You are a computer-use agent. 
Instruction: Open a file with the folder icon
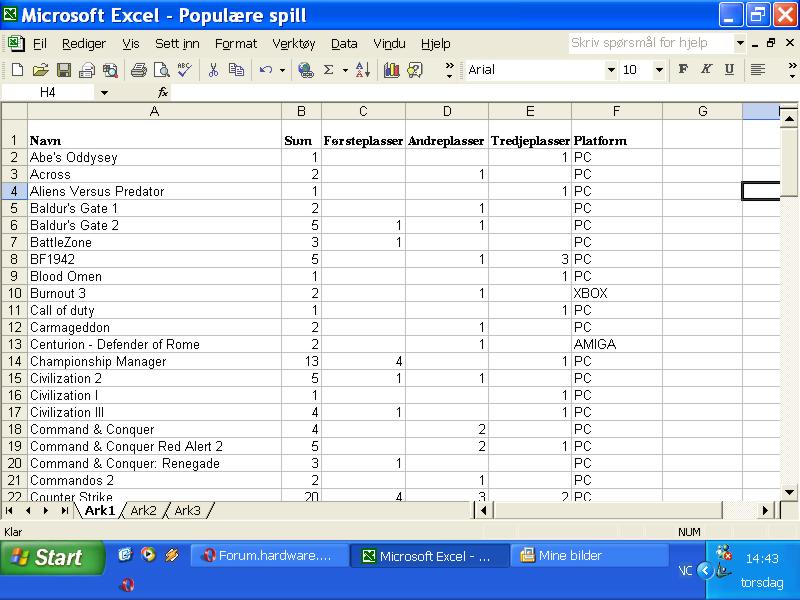click(x=40, y=70)
